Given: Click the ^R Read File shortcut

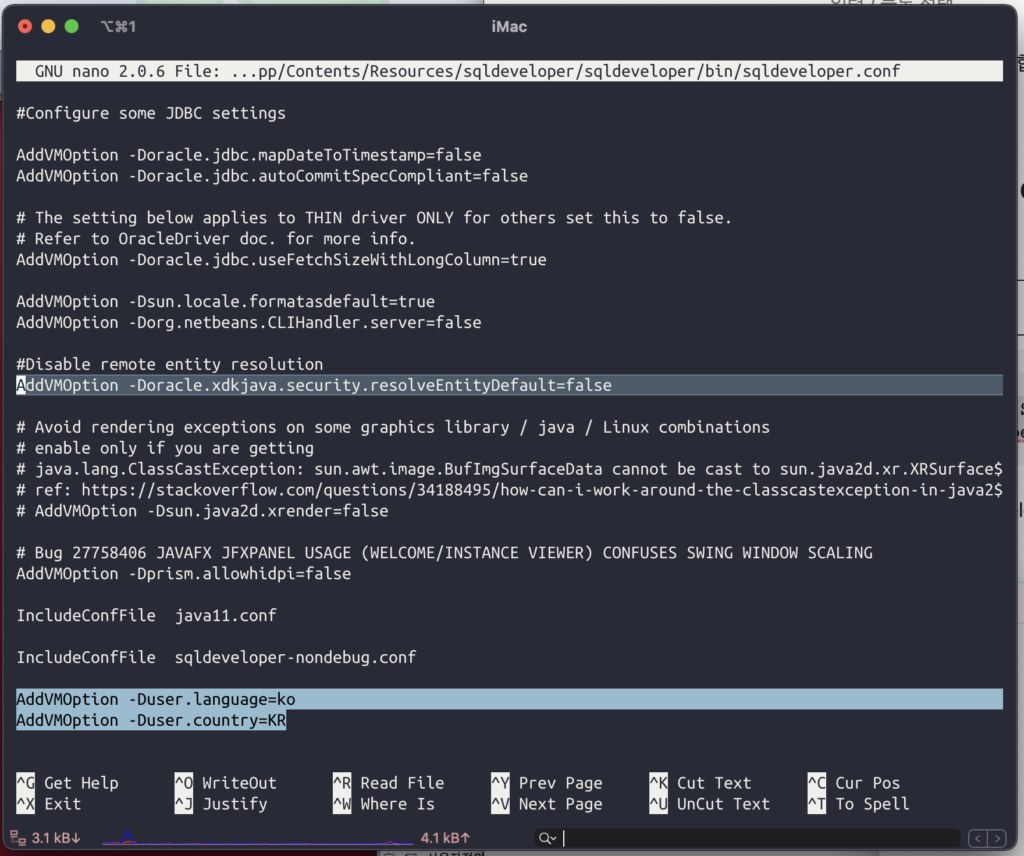Looking at the screenshot, I should coord(389,783).
